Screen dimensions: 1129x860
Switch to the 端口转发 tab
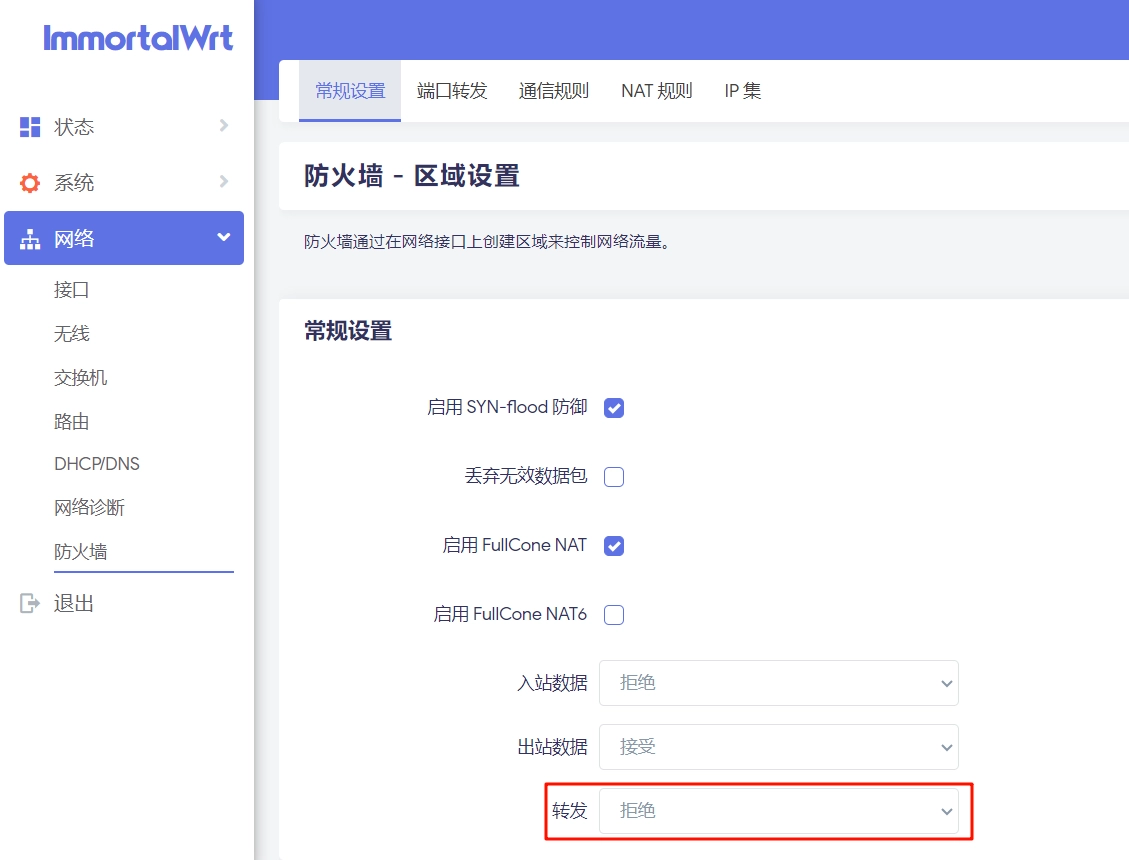tap(452, 89)
